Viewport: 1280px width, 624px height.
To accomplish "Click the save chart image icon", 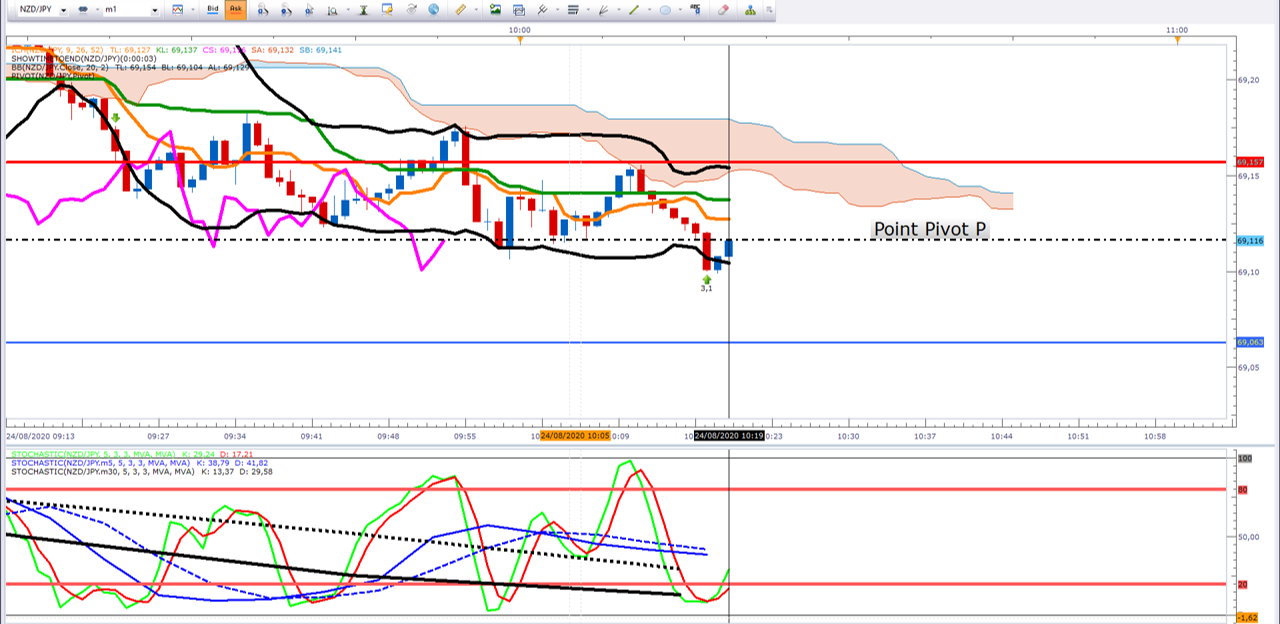I will point(495,9).
